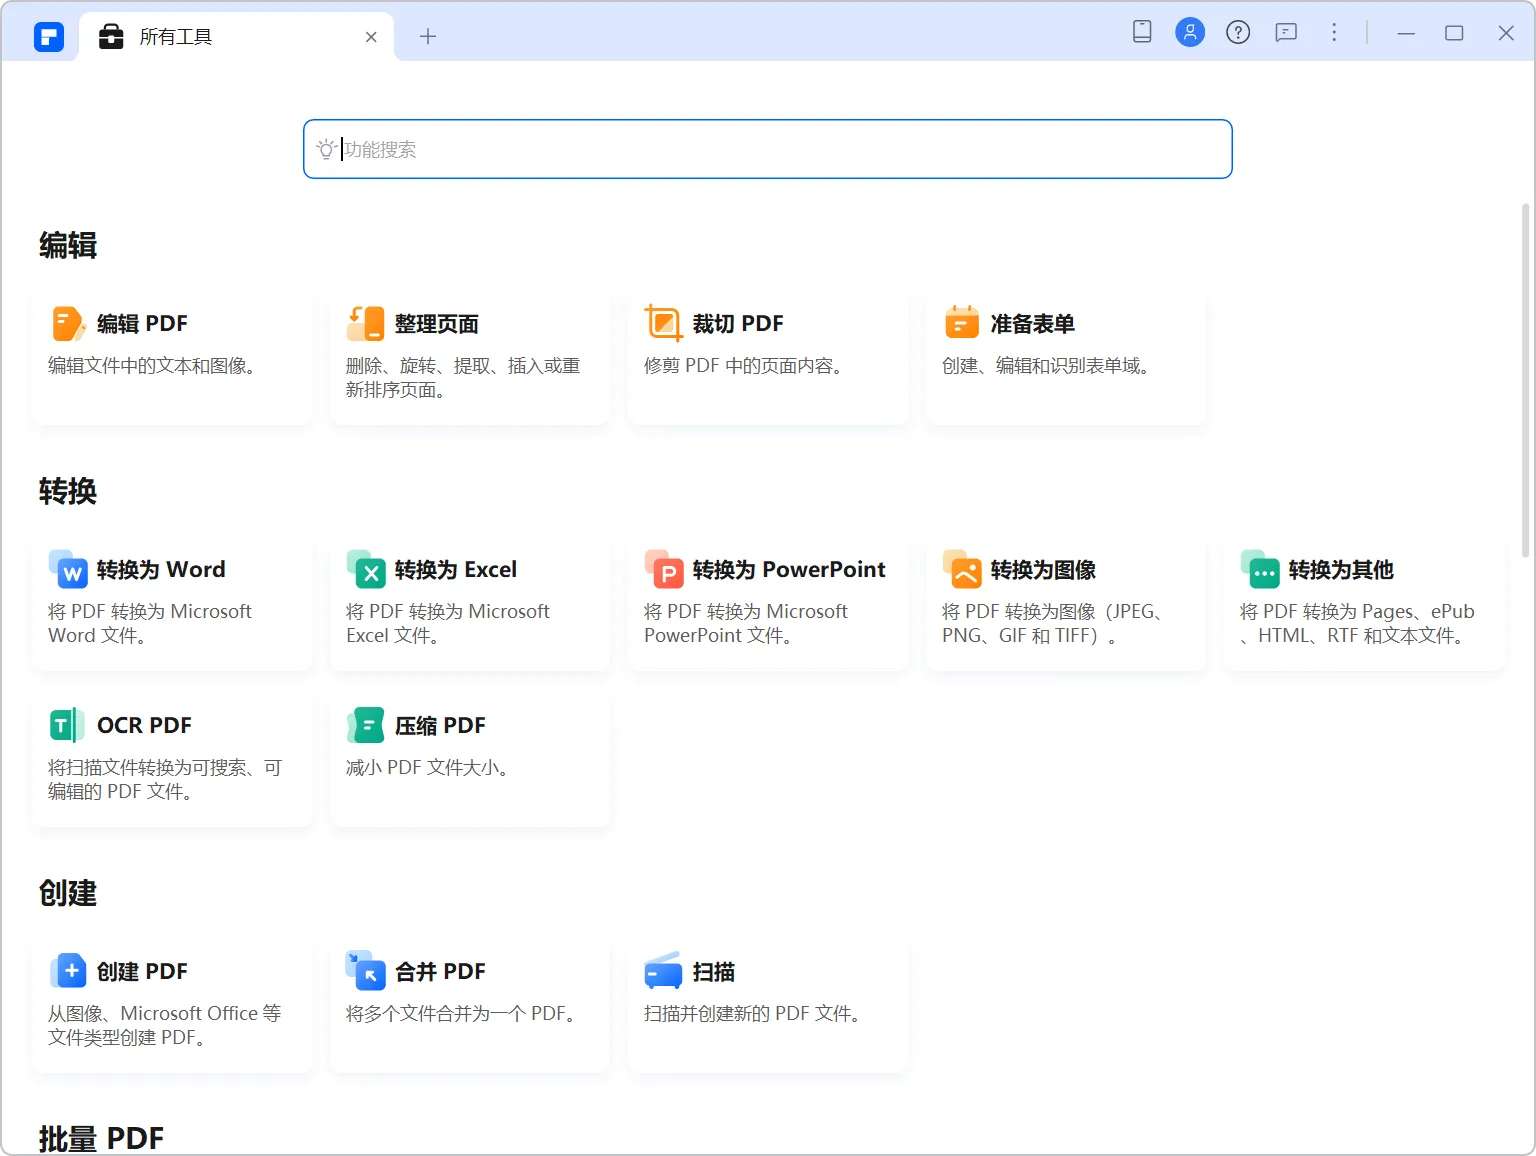Click the 扫描 title text

pyautogui.click(x=714, y=972)
